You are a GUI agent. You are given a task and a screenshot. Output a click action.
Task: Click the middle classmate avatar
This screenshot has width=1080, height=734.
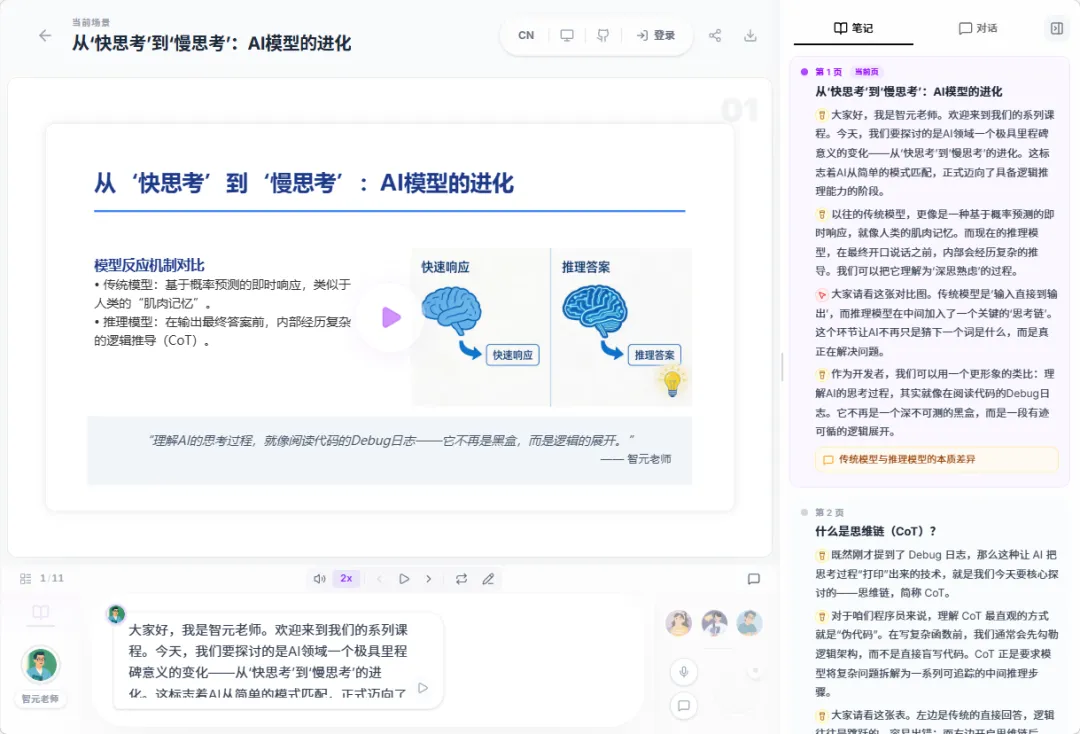click(714, 623)
